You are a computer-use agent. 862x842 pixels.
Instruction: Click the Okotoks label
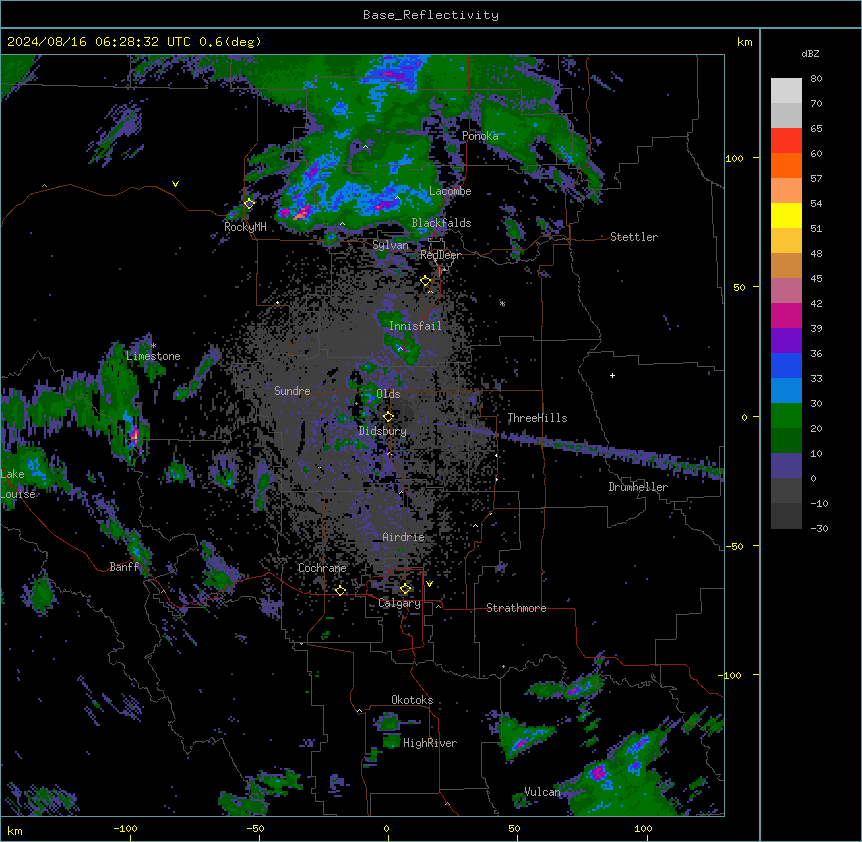[x=412, y=700]
